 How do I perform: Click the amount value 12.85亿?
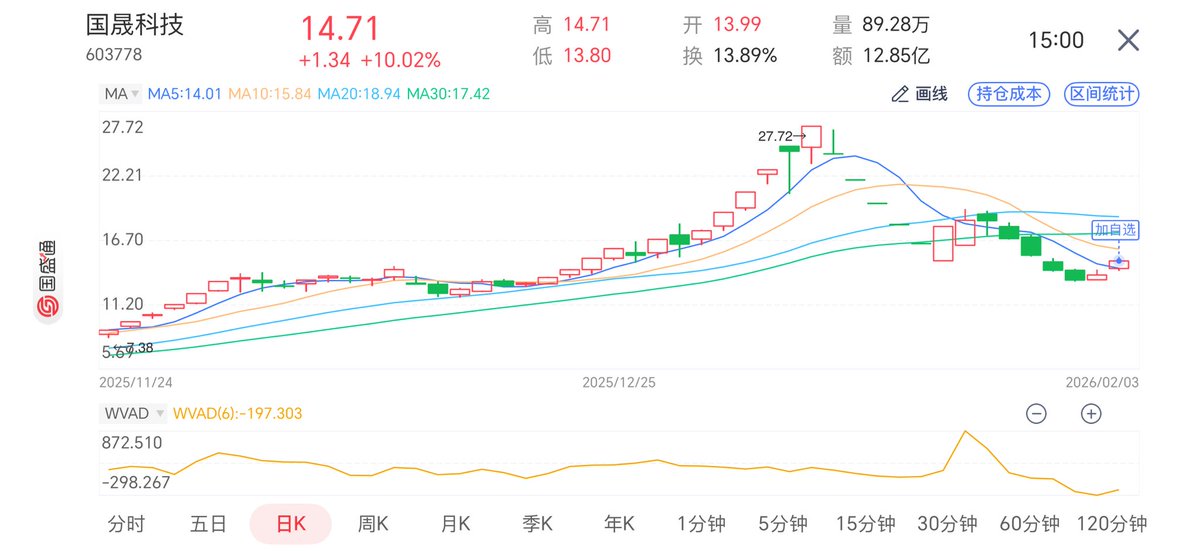click(894, 56)
